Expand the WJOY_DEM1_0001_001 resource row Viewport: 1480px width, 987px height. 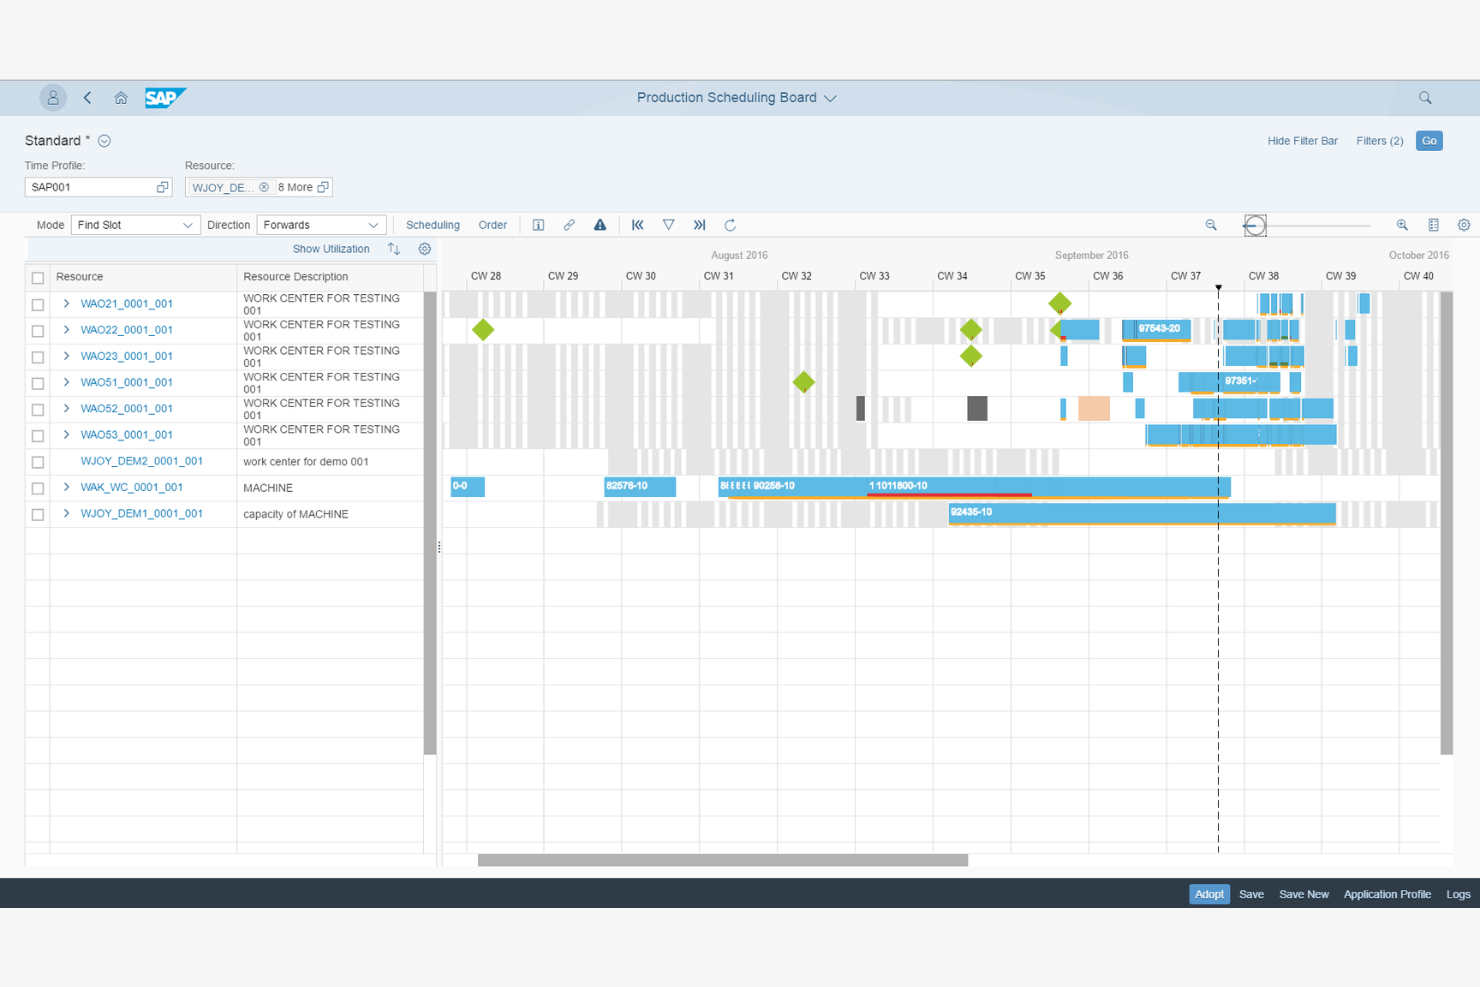(65, 513)
